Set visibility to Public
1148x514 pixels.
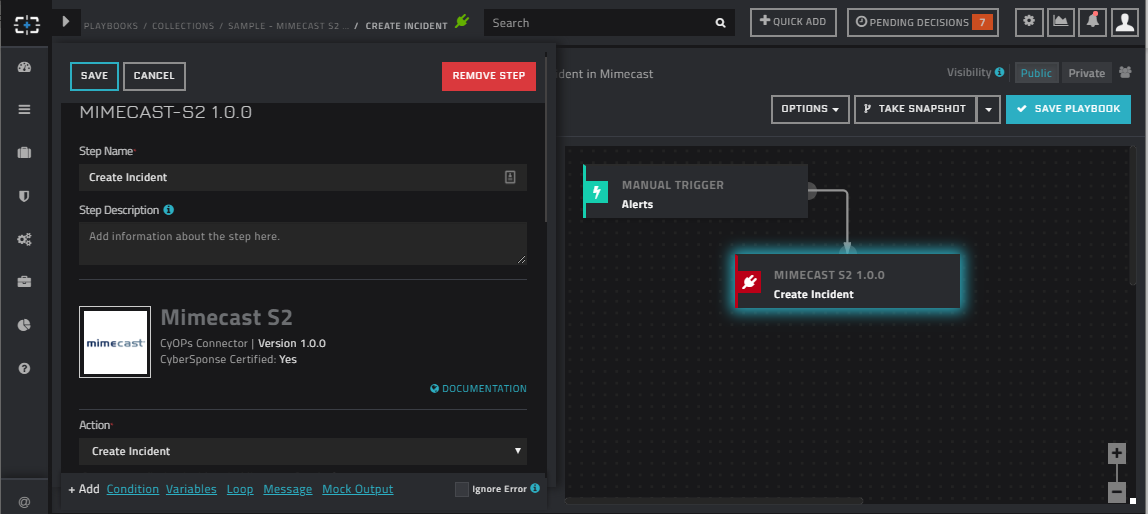tap(1036, 73)
